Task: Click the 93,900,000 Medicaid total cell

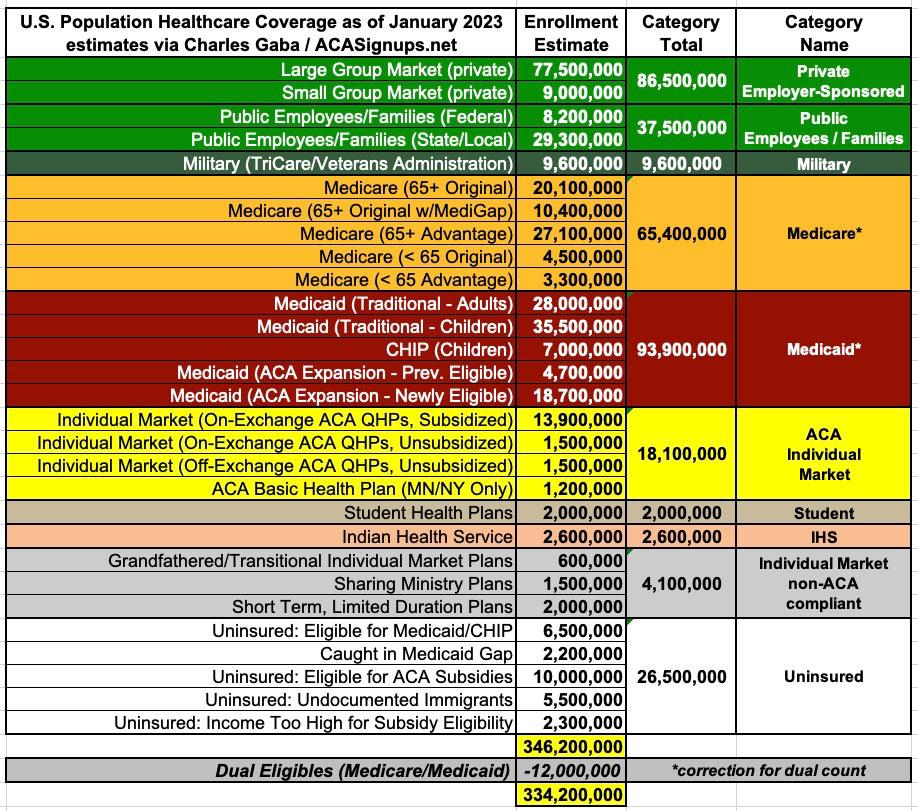Action: click(x=680, y=350)
